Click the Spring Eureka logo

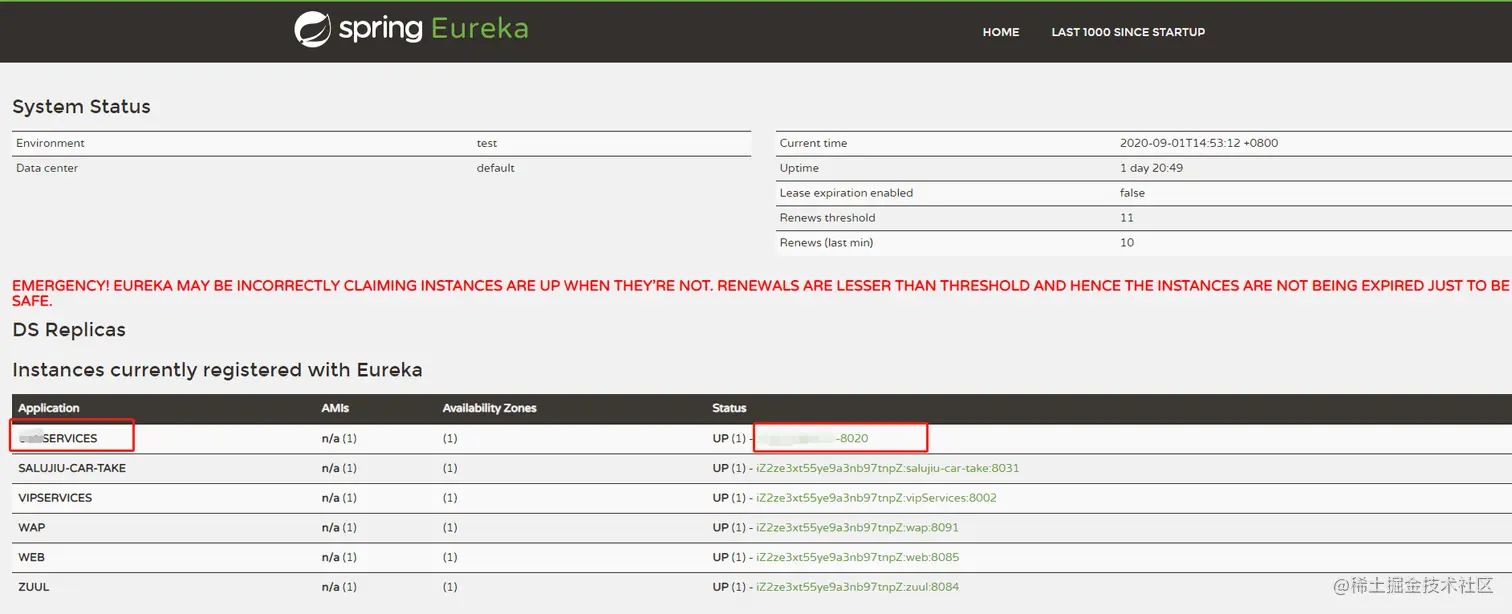(411, 29)
